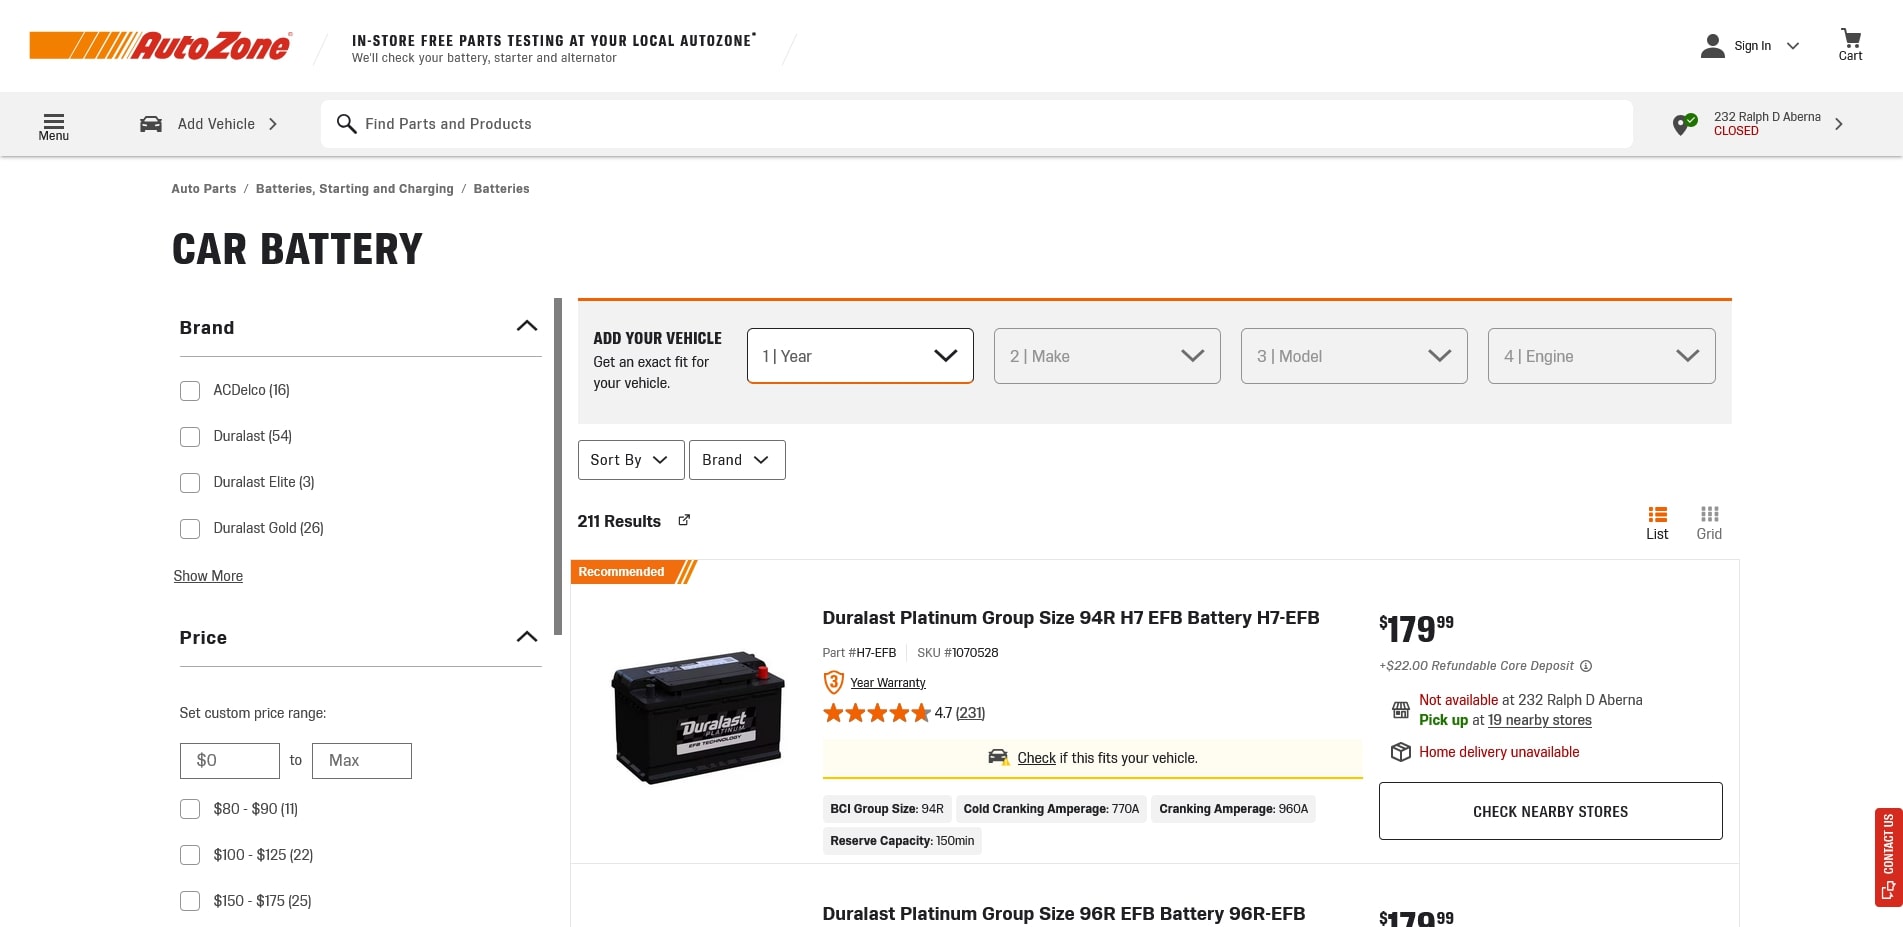This screenshot has width=1903, height=927.
Task: Click the Add Vehicle car icon
Action: tap(150, 123)
